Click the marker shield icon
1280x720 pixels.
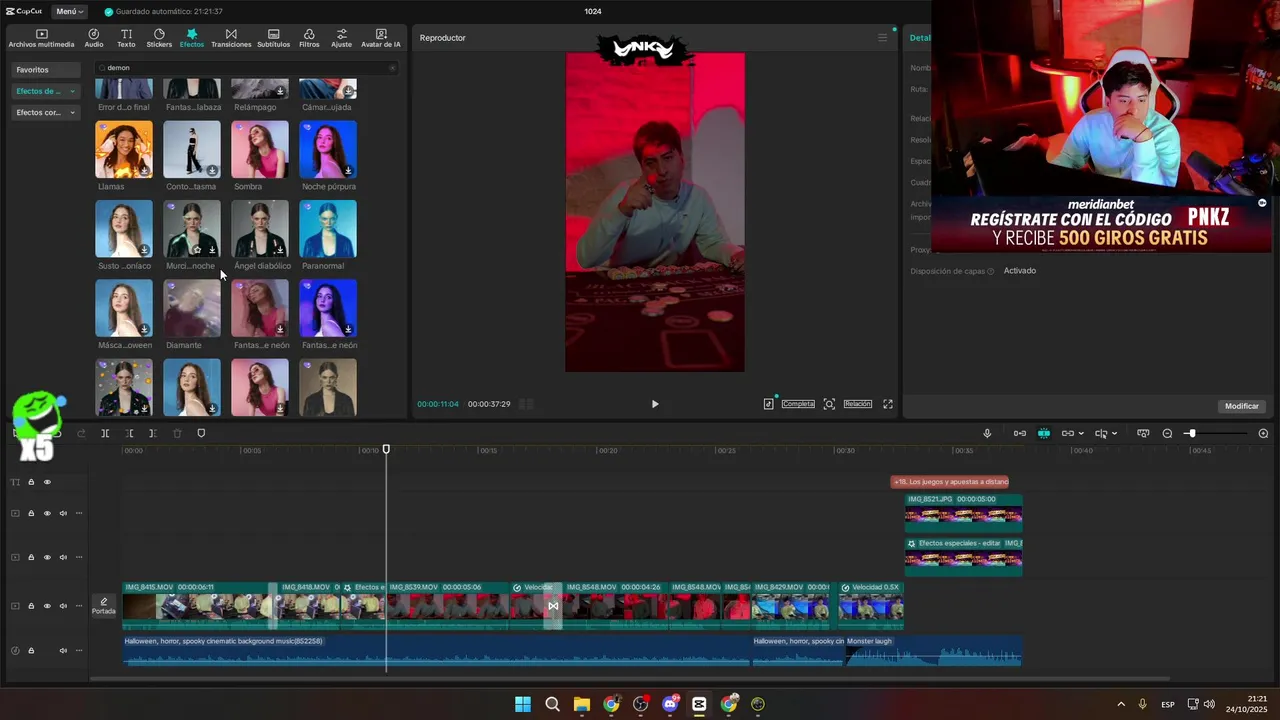(x=201, y=433)
